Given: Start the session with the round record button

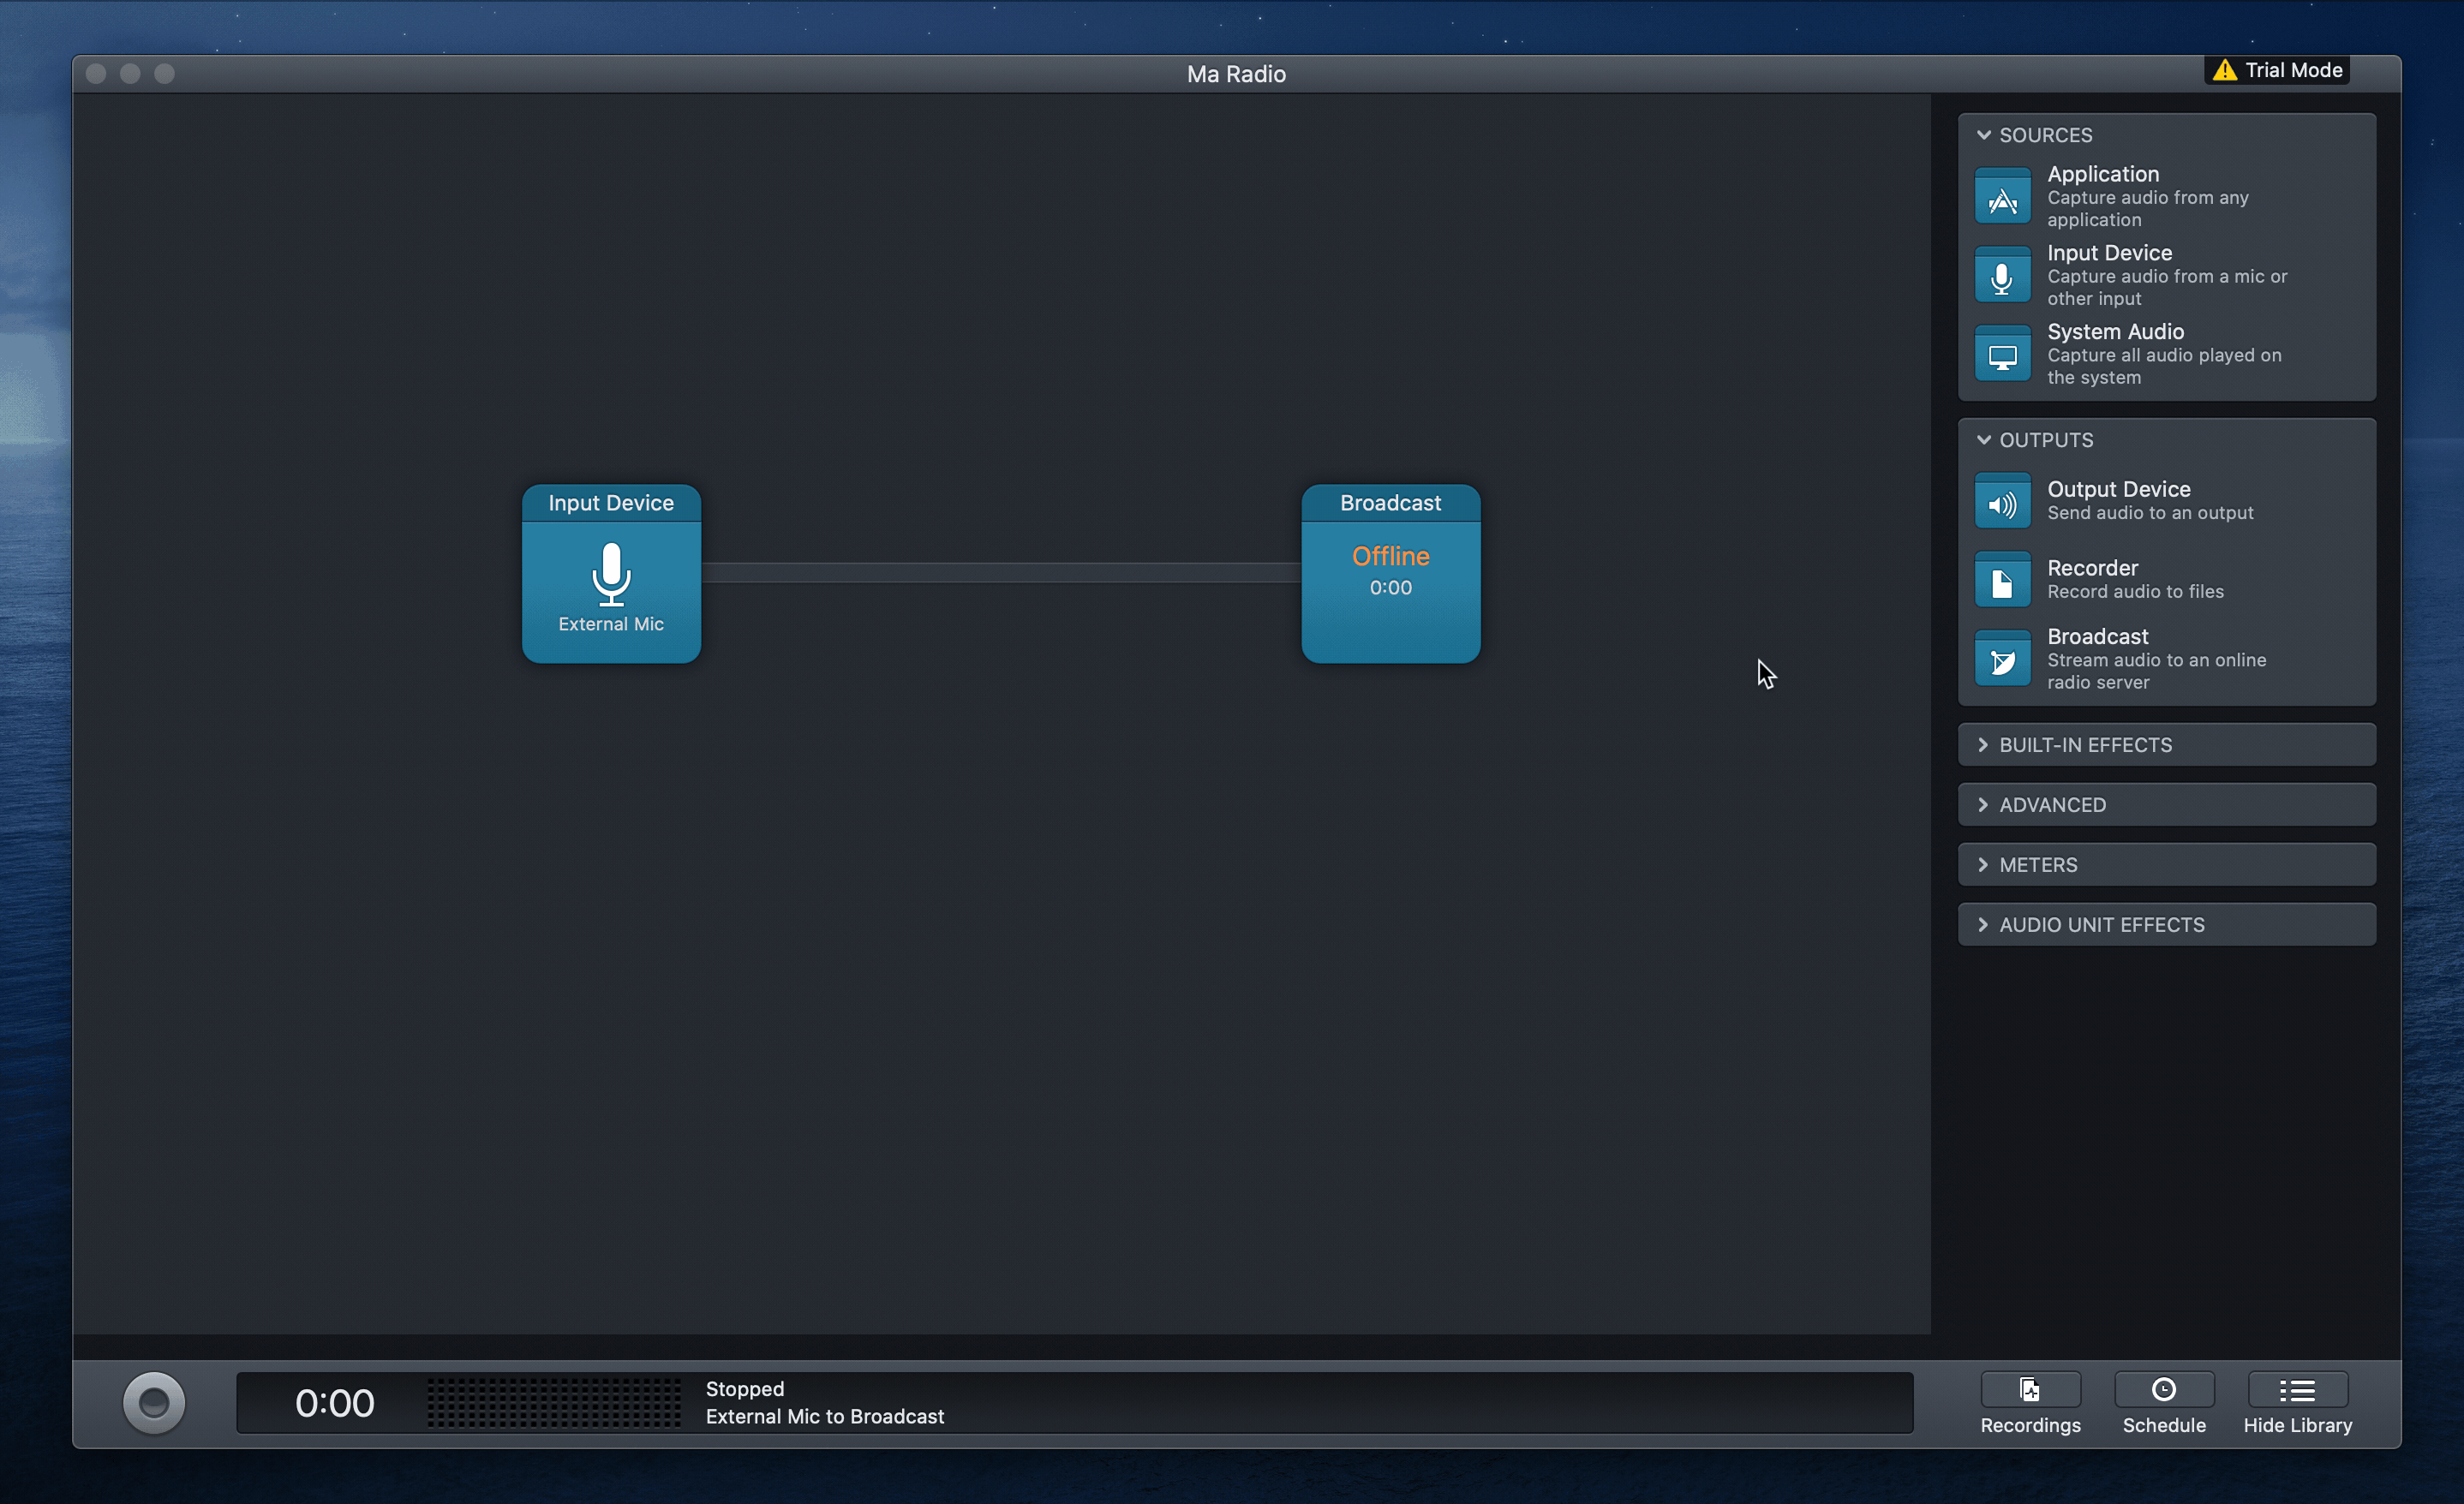Looking at the screenshot, I should click(x=154, y=1403).
